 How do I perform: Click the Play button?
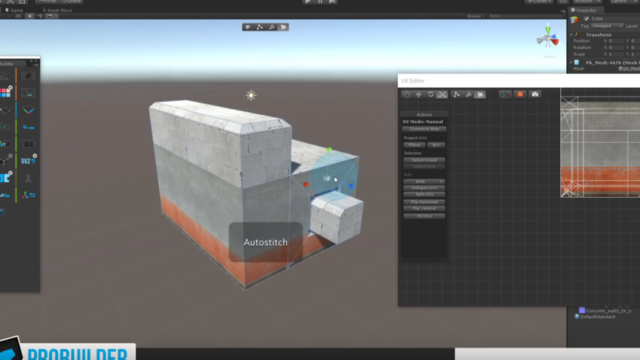tap(308, 2)
